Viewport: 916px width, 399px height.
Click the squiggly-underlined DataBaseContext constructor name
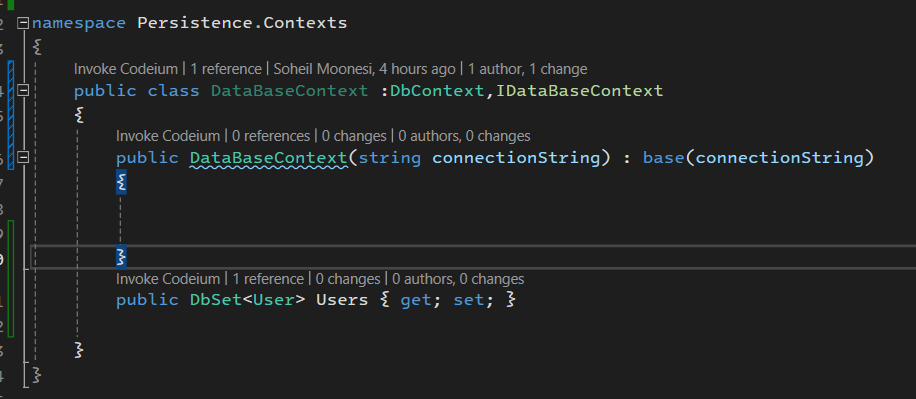click(x=268, y=158)
